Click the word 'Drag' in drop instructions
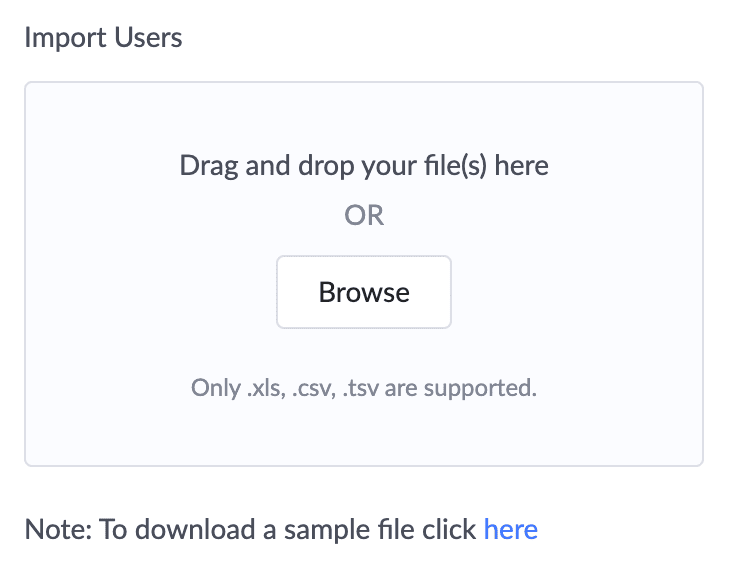The width and height of the screenshot is (732, 588). click(x=208, y=164)
